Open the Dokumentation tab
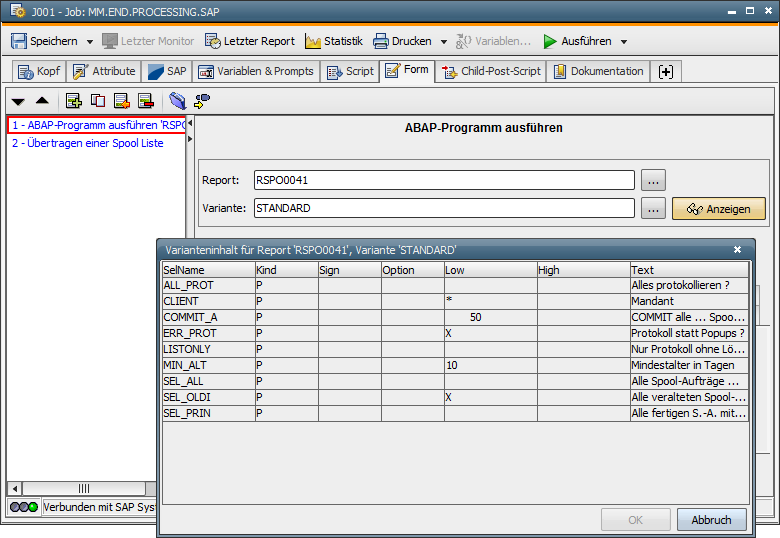 598,71
